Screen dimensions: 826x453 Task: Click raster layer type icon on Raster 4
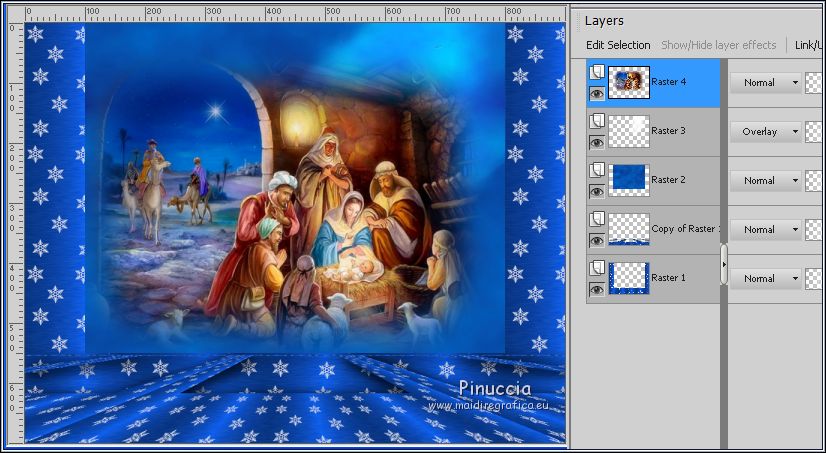(597, 72)
